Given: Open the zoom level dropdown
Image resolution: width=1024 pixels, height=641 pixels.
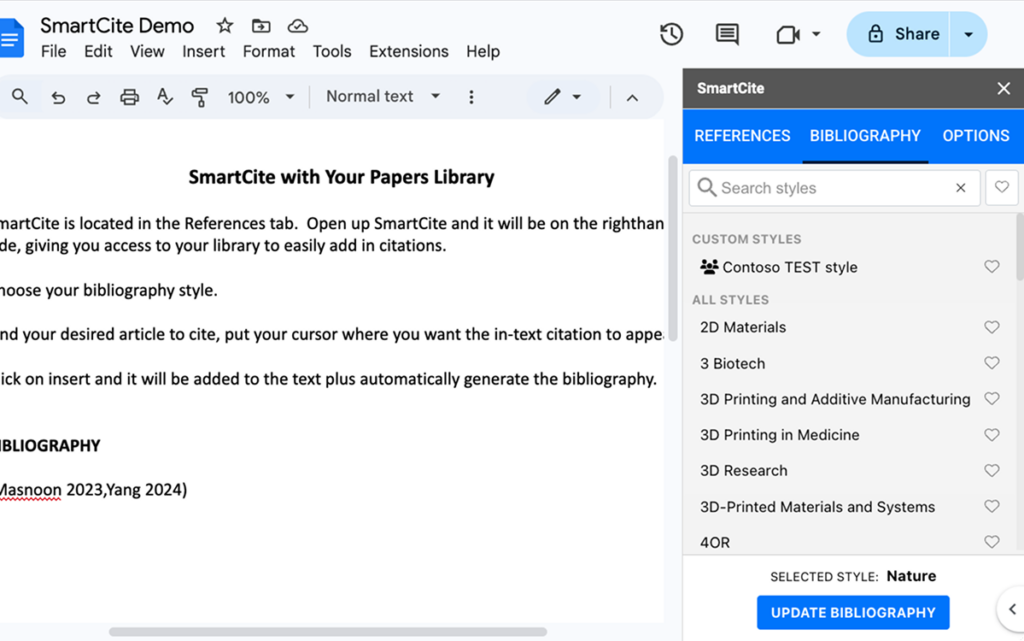Looking at the screenshot, I should [x=261, y=96].
